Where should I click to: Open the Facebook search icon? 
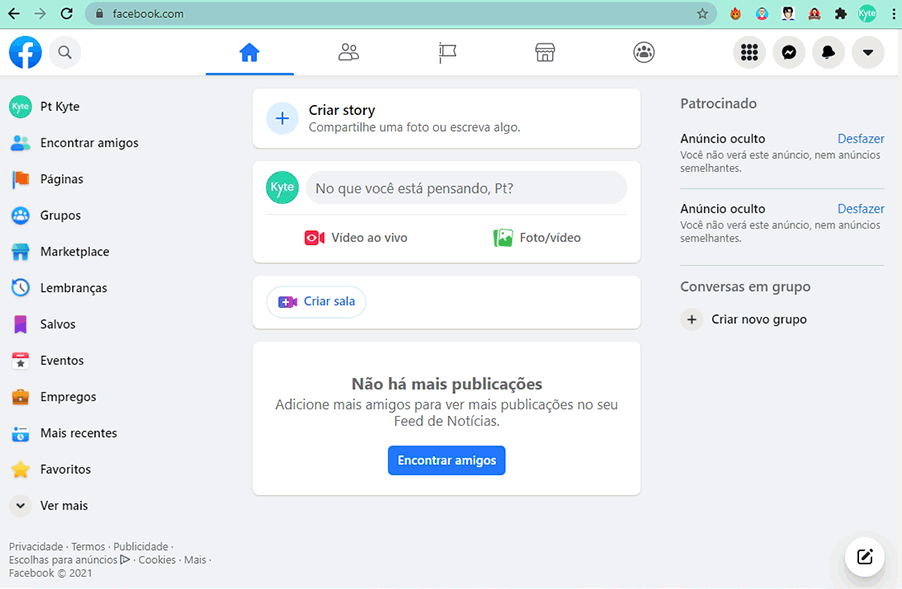coord(65,52)
